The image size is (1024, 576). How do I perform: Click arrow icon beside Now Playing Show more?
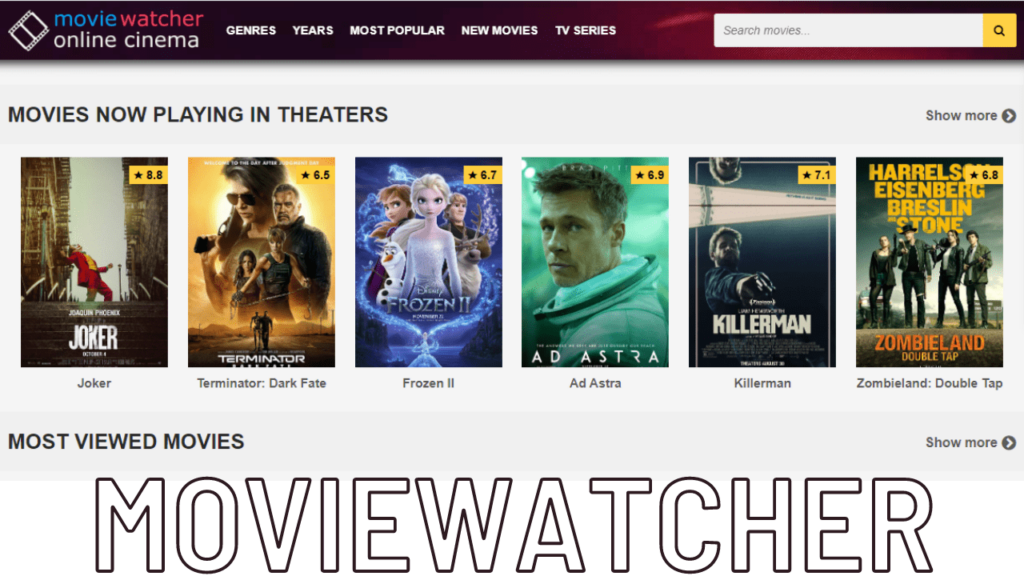coord(1009,116)
